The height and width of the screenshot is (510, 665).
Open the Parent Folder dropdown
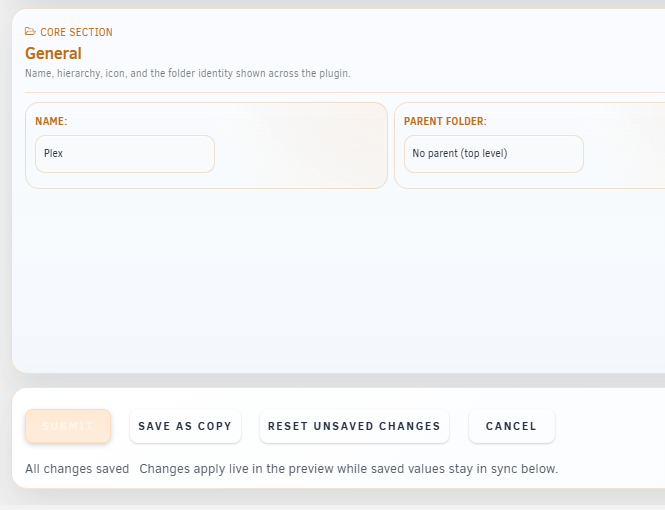pyautogui.click(x=494, y=154)
